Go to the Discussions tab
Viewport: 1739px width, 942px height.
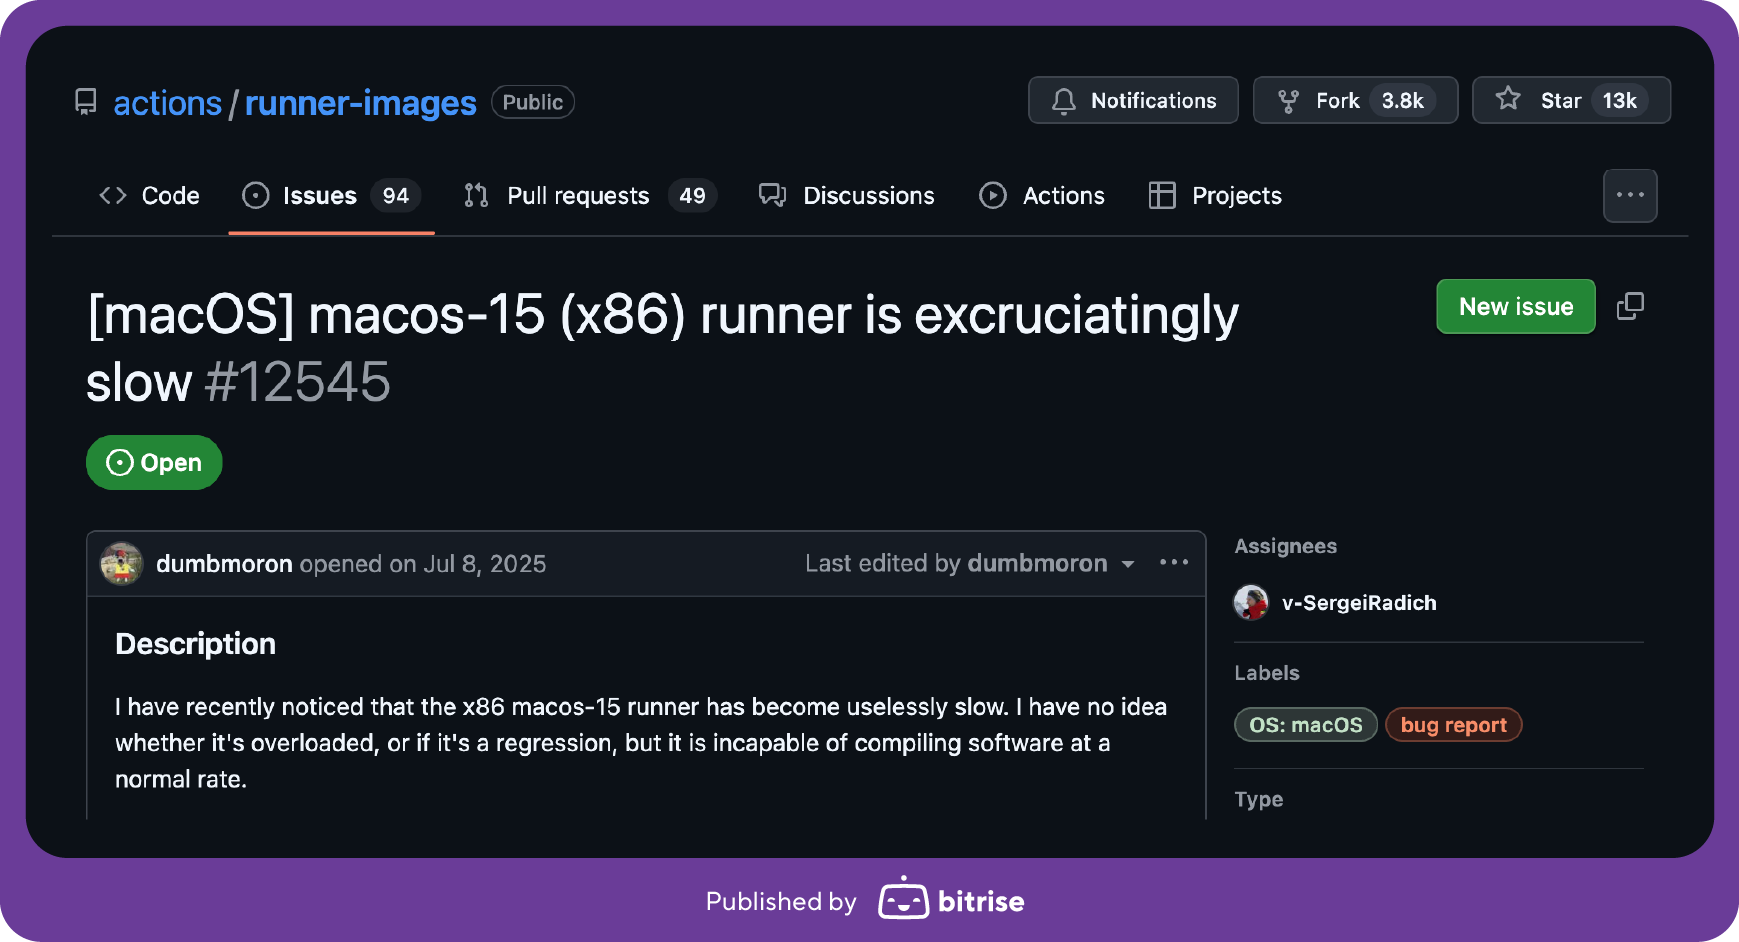(846, 196)
